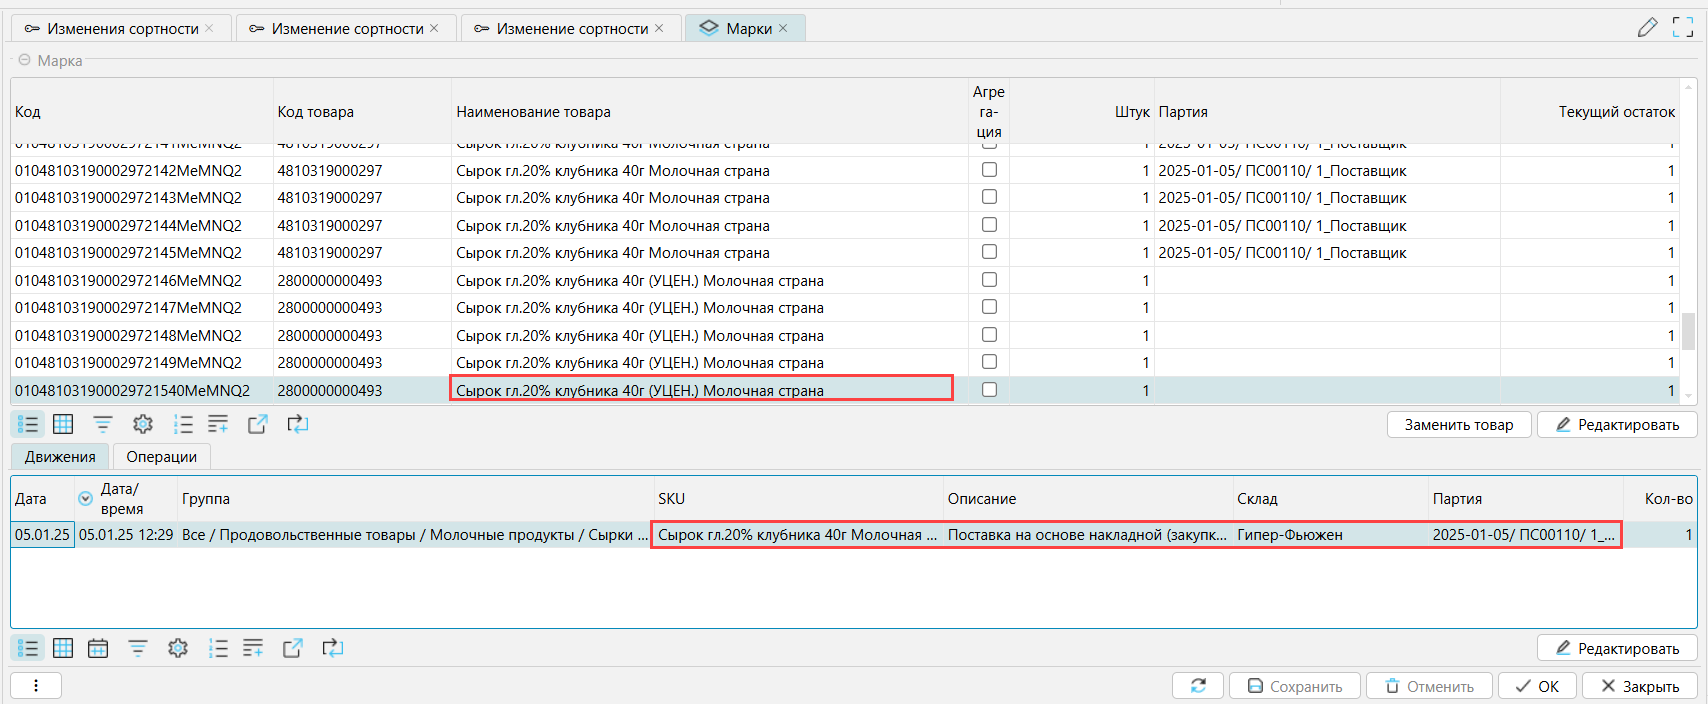Toggle Агрегация checkbox for row 2146MeMNQ2
This screenshot has width=1708, height=704.
pyautogui.click(x=989, y=280)
